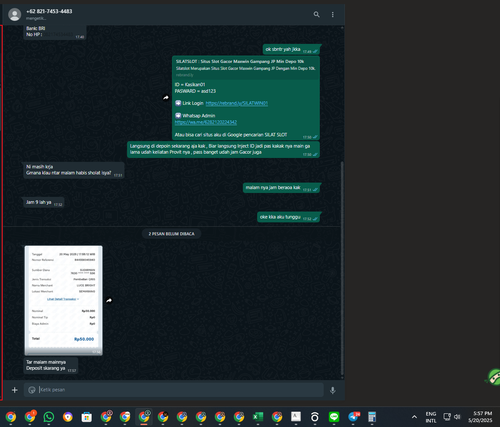Open Calculator from the taskbar
The width and height of the screenshot is (500, 427).
(372, 417)
